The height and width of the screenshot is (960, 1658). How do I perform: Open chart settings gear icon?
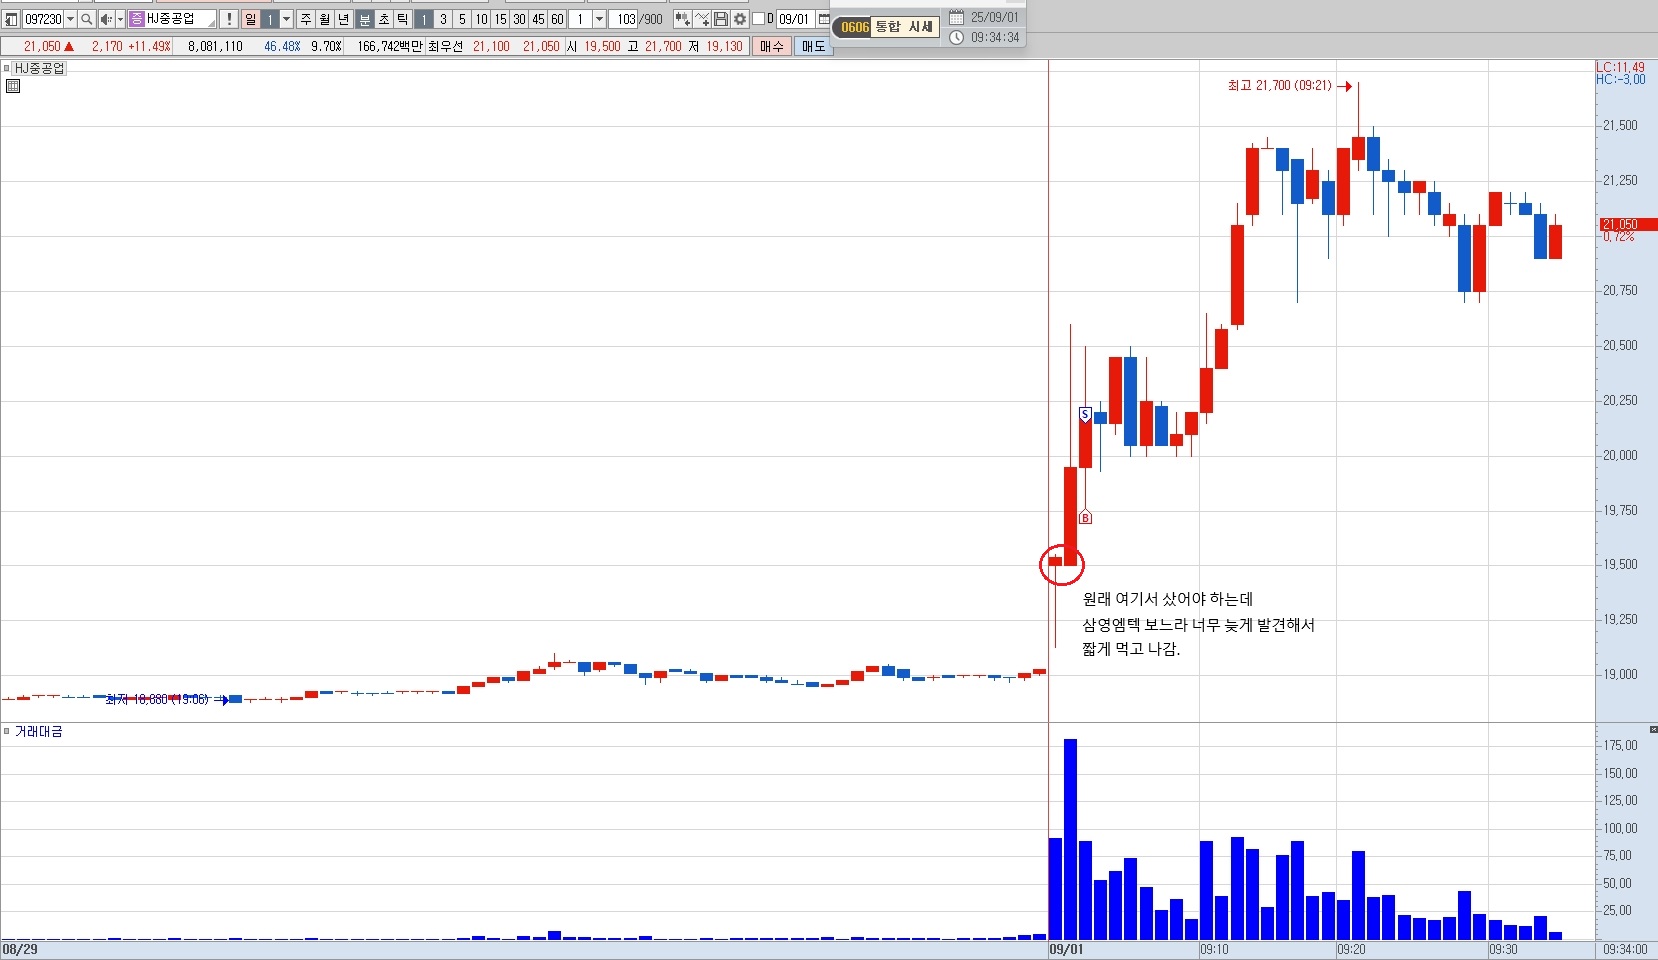pyautogui.click(x=740, y=19)
